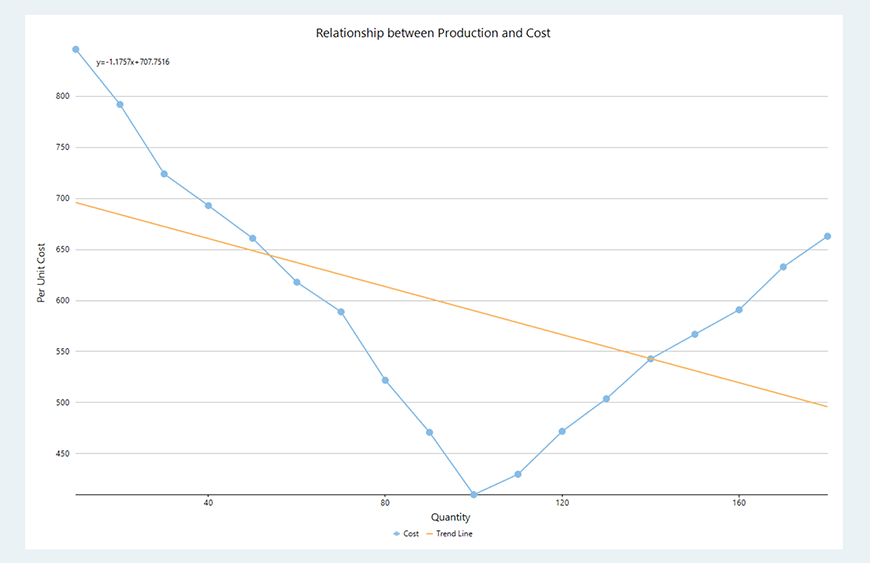Click the Cost data point at quantity 160
The height and width of the screenshot is (563, 870).
point(739,310)
